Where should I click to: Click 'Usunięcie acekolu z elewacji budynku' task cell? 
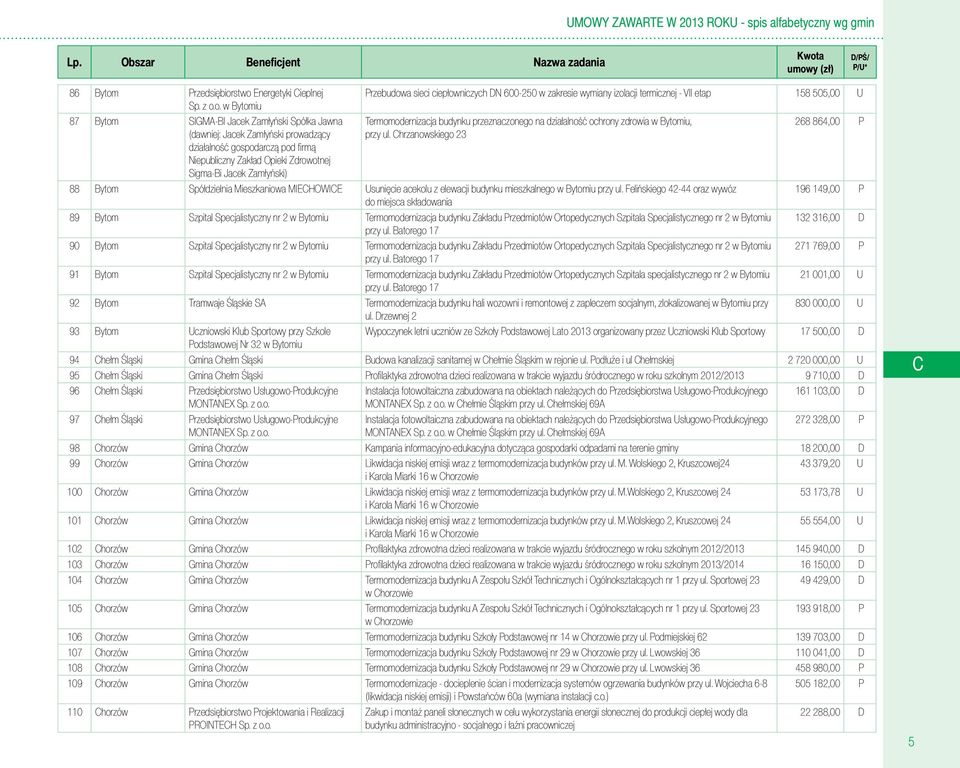tap(569, 195)
